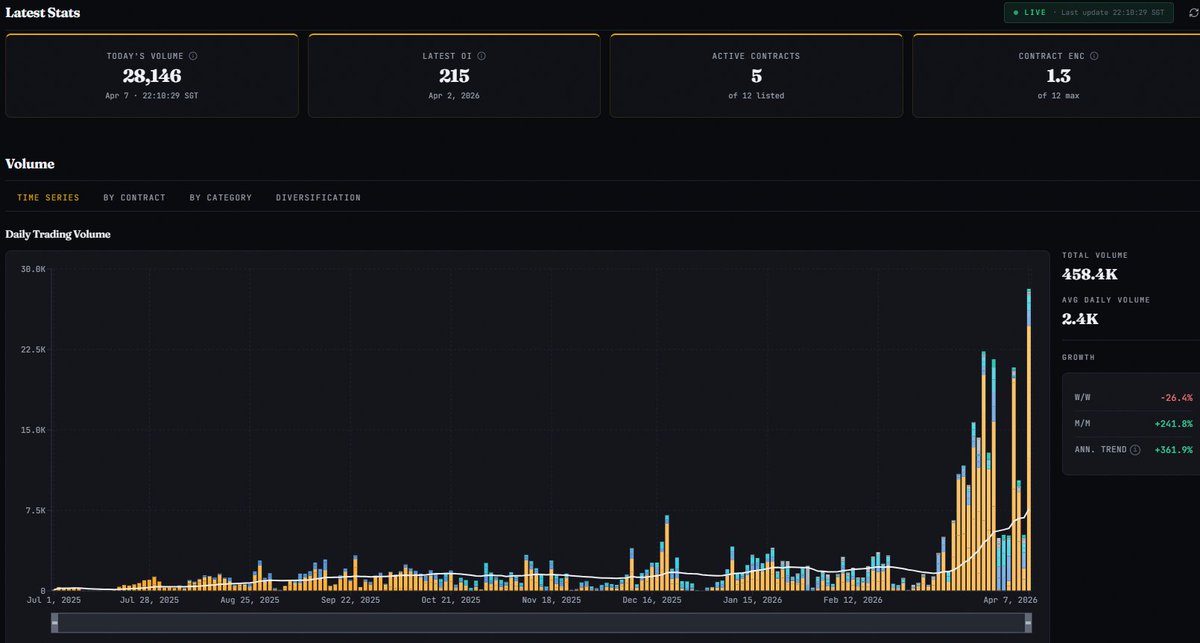Click the Volume section heading

pyautogui.click(x=30, y=163)
